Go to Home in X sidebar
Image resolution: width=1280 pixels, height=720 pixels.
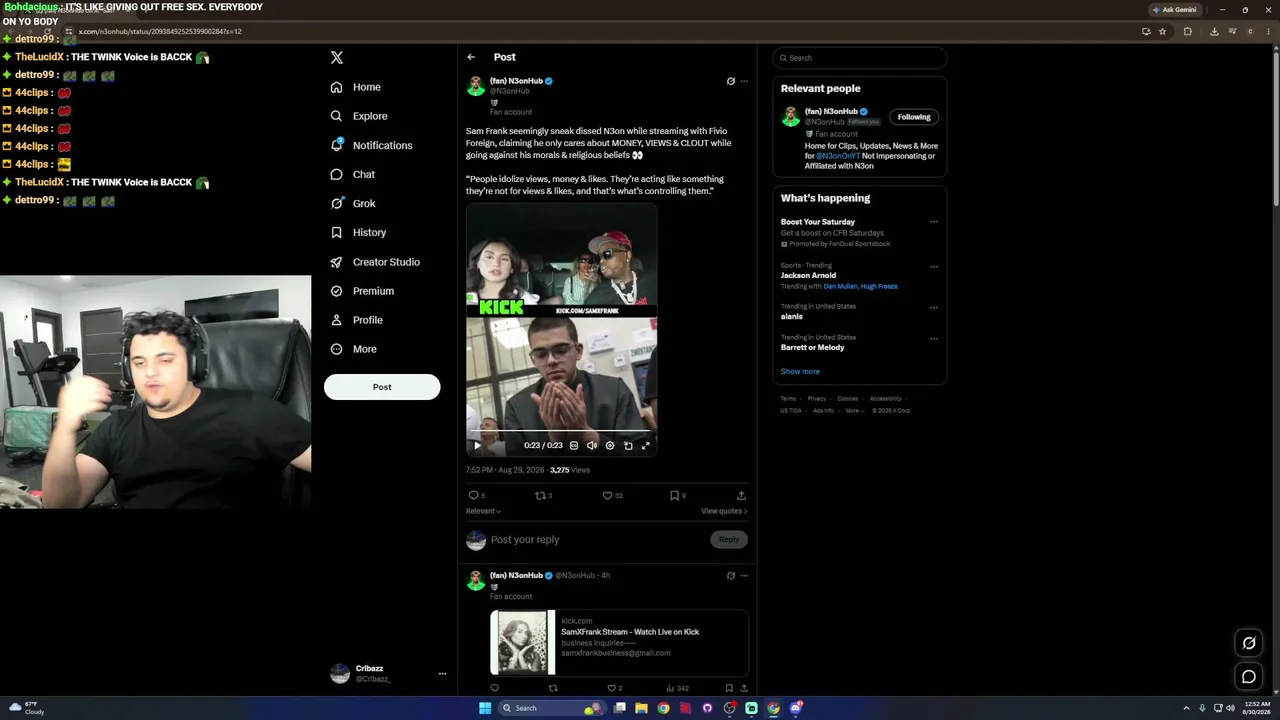coord(356,87)
